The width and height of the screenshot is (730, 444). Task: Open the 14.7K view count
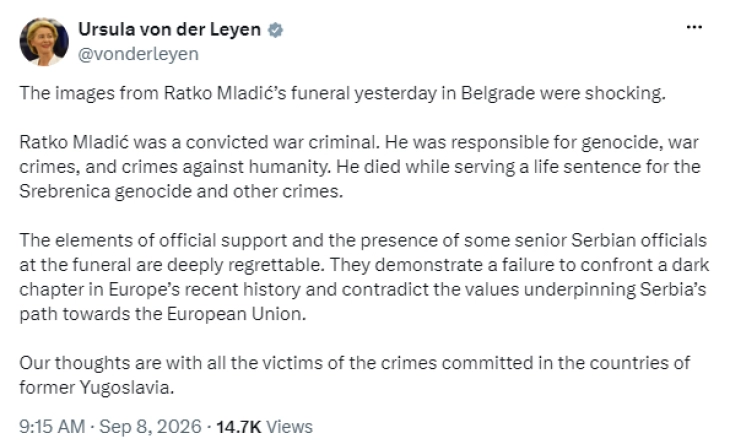click(238, 426)
